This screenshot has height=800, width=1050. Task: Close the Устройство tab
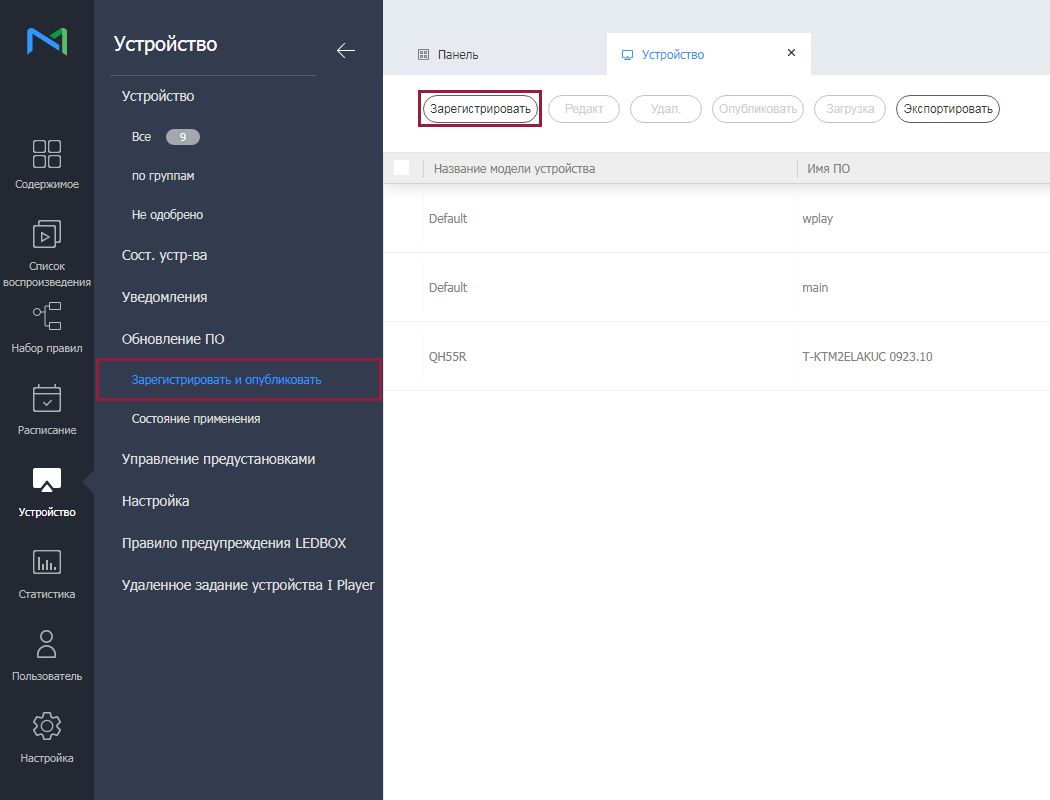(791, 53)
